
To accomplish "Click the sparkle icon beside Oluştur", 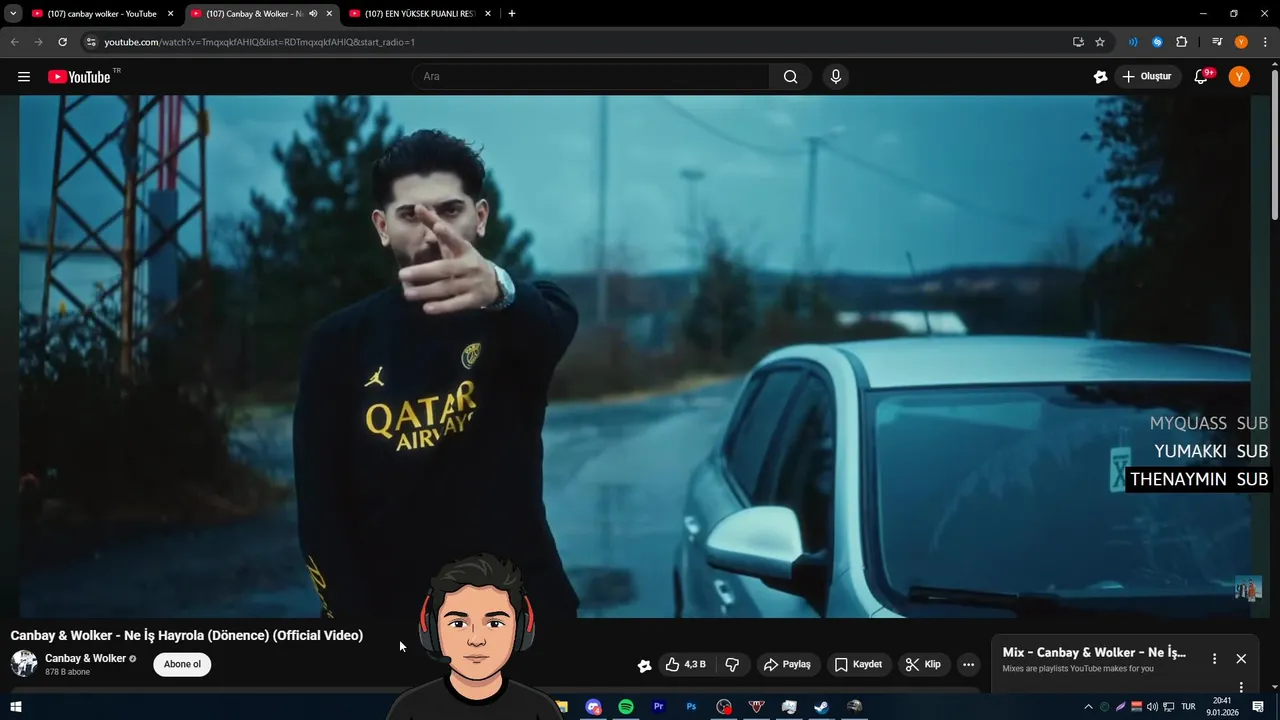I will [1100, 77].
